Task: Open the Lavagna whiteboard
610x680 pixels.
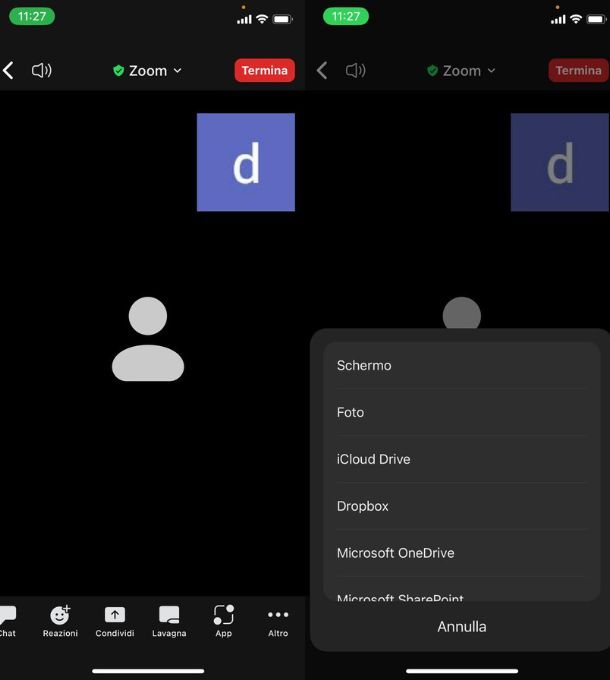Action: coord(169,621)
